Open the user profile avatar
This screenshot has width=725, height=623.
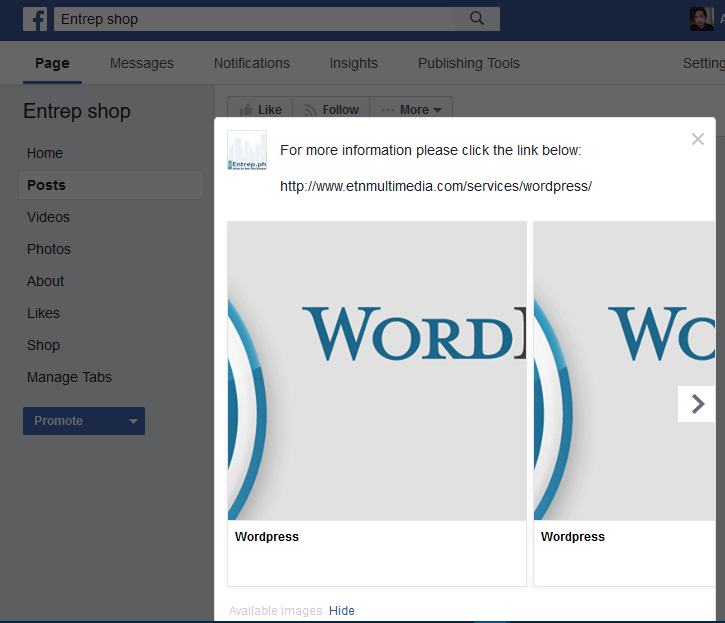pyautogui.click(x=701, y=19)
